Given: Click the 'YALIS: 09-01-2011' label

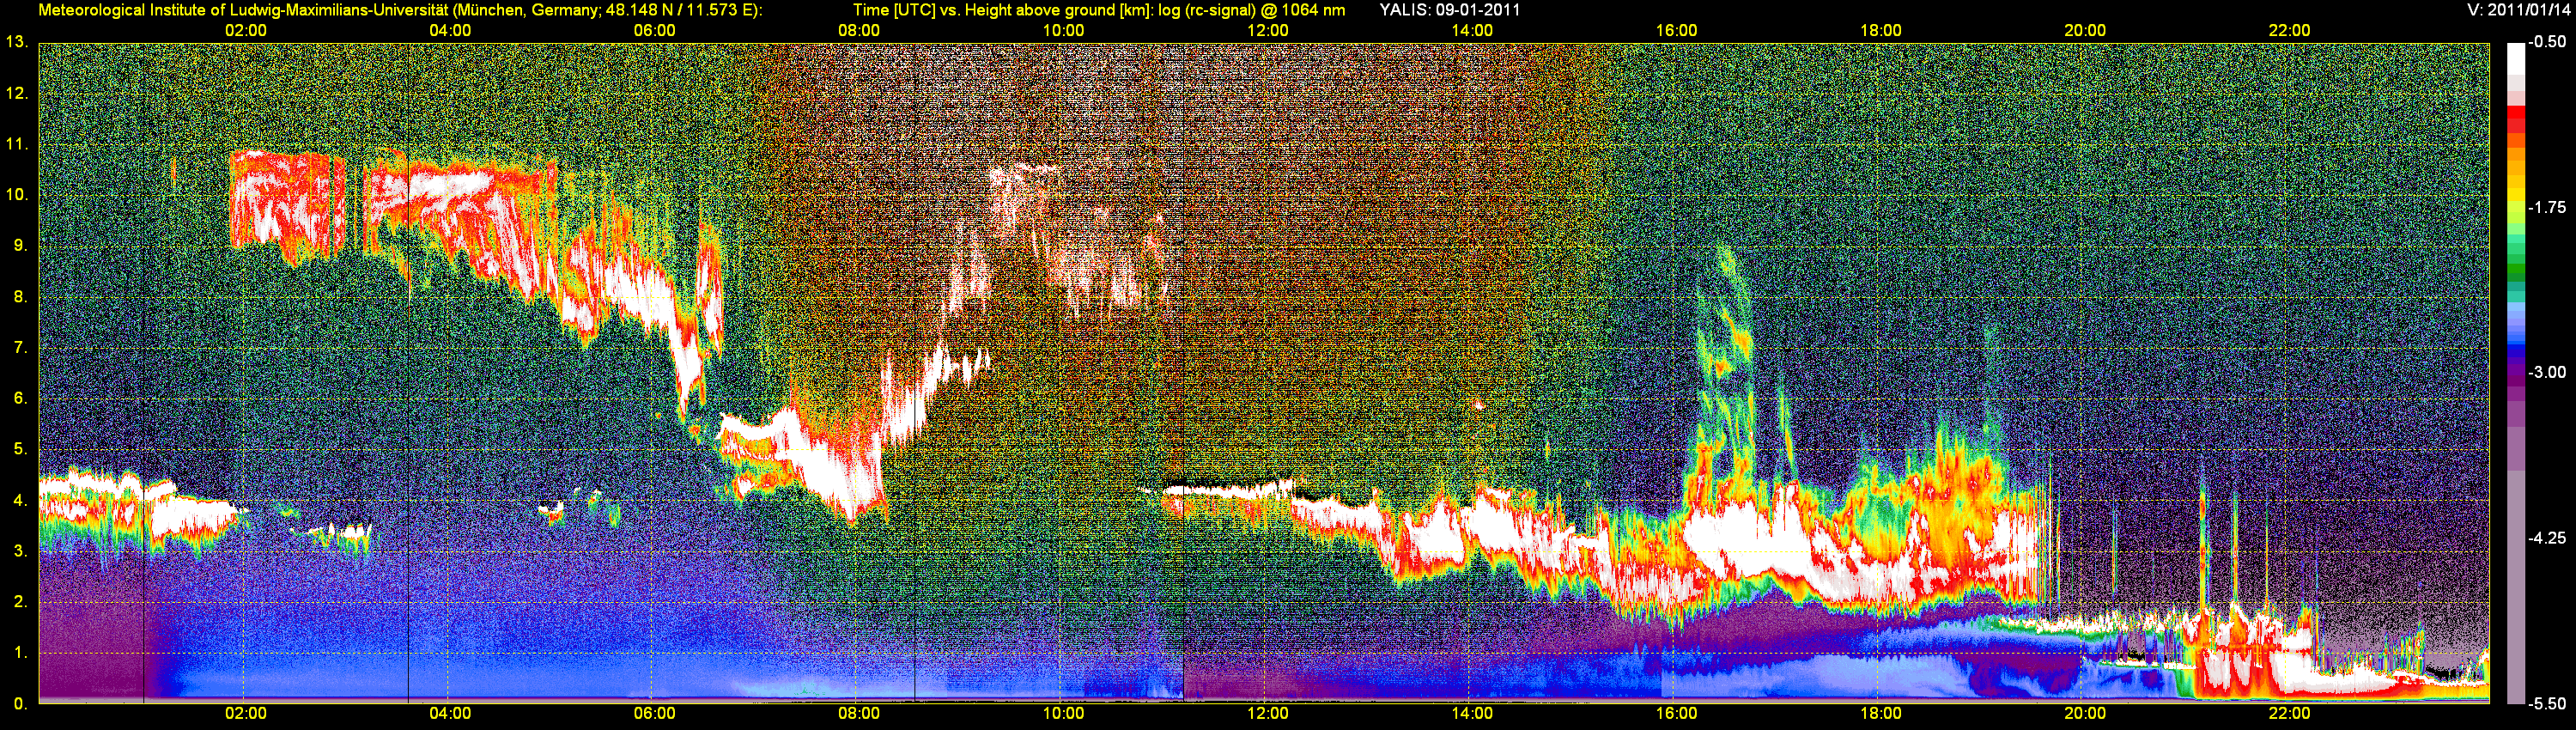Looking at the screenshot, I should [x=1450, y=10].
